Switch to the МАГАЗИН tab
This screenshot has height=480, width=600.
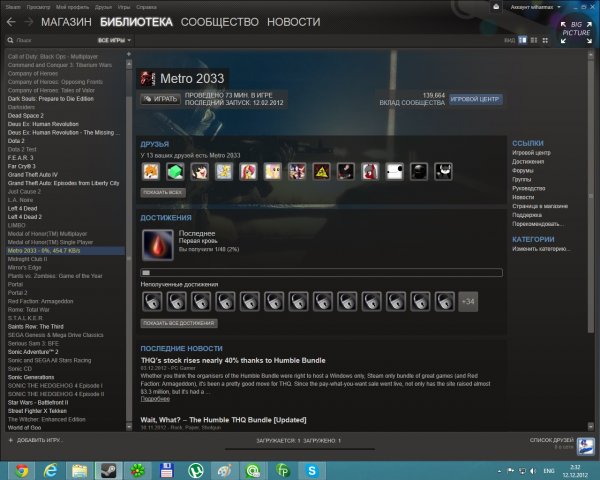pos(66,22)
